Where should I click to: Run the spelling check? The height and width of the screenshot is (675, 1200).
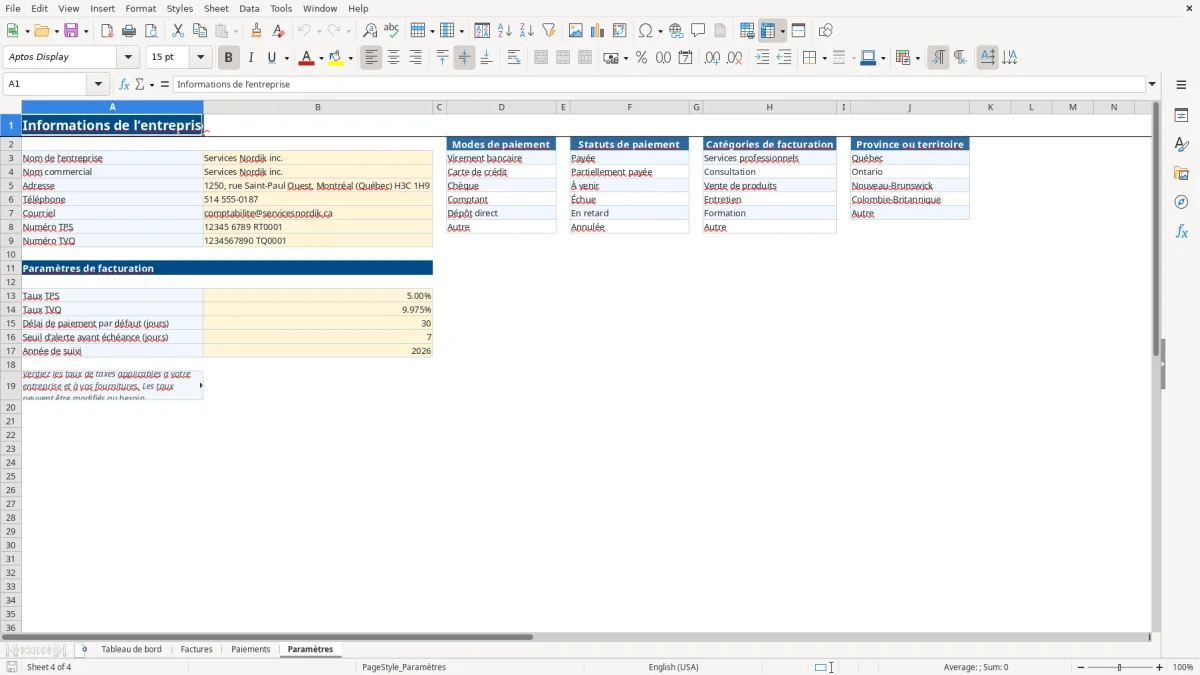pyautogui.click(x=392, y=31)
